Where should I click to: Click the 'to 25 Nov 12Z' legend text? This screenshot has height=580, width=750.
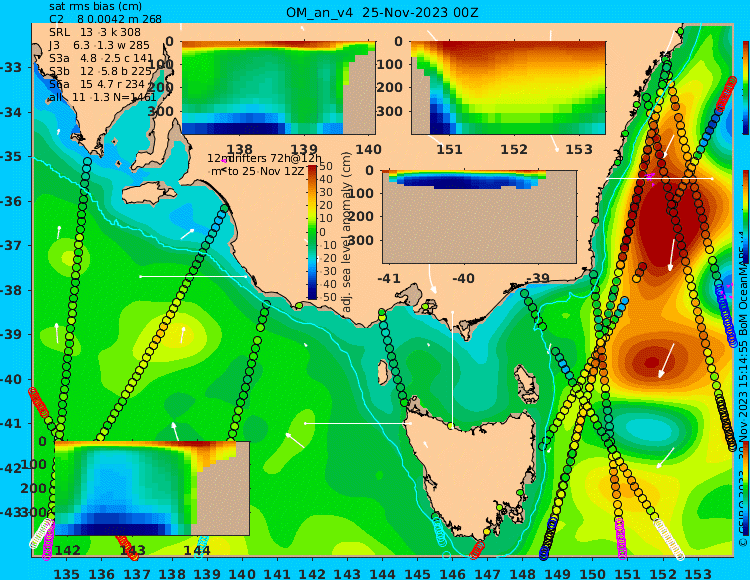(x=265, y=171)
